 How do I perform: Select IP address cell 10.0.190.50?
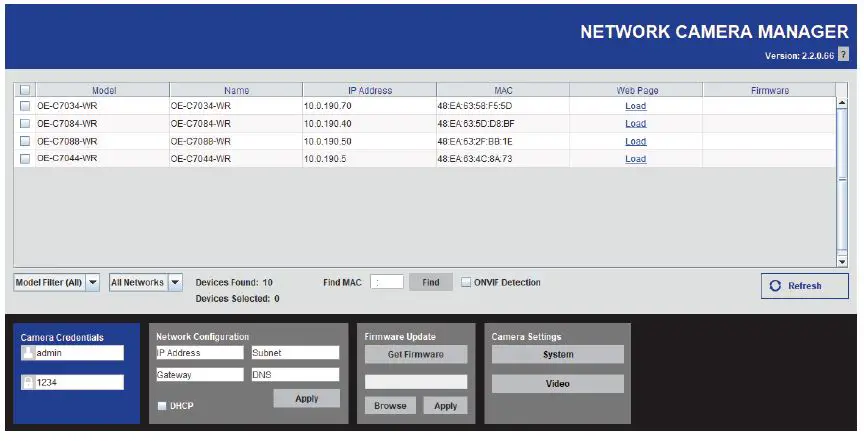(x=369, y=141)
